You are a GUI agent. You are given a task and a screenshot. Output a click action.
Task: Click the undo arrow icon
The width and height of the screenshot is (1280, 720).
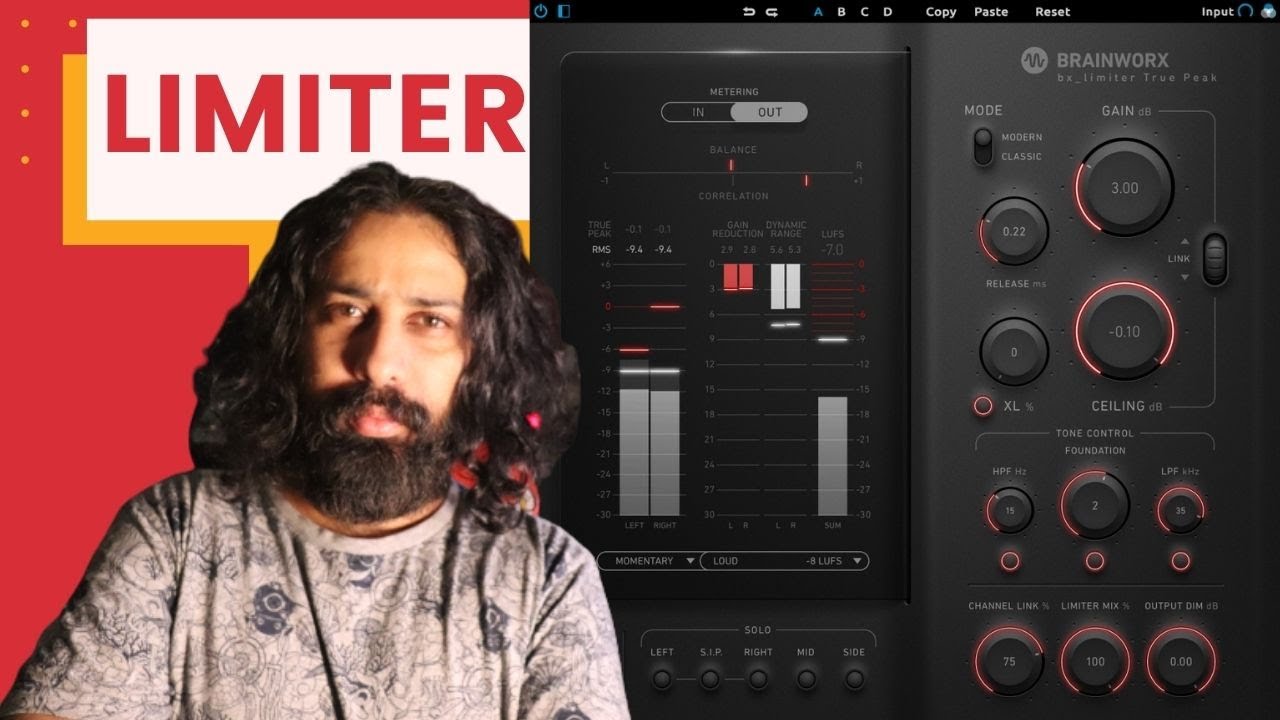coord(749,12)
